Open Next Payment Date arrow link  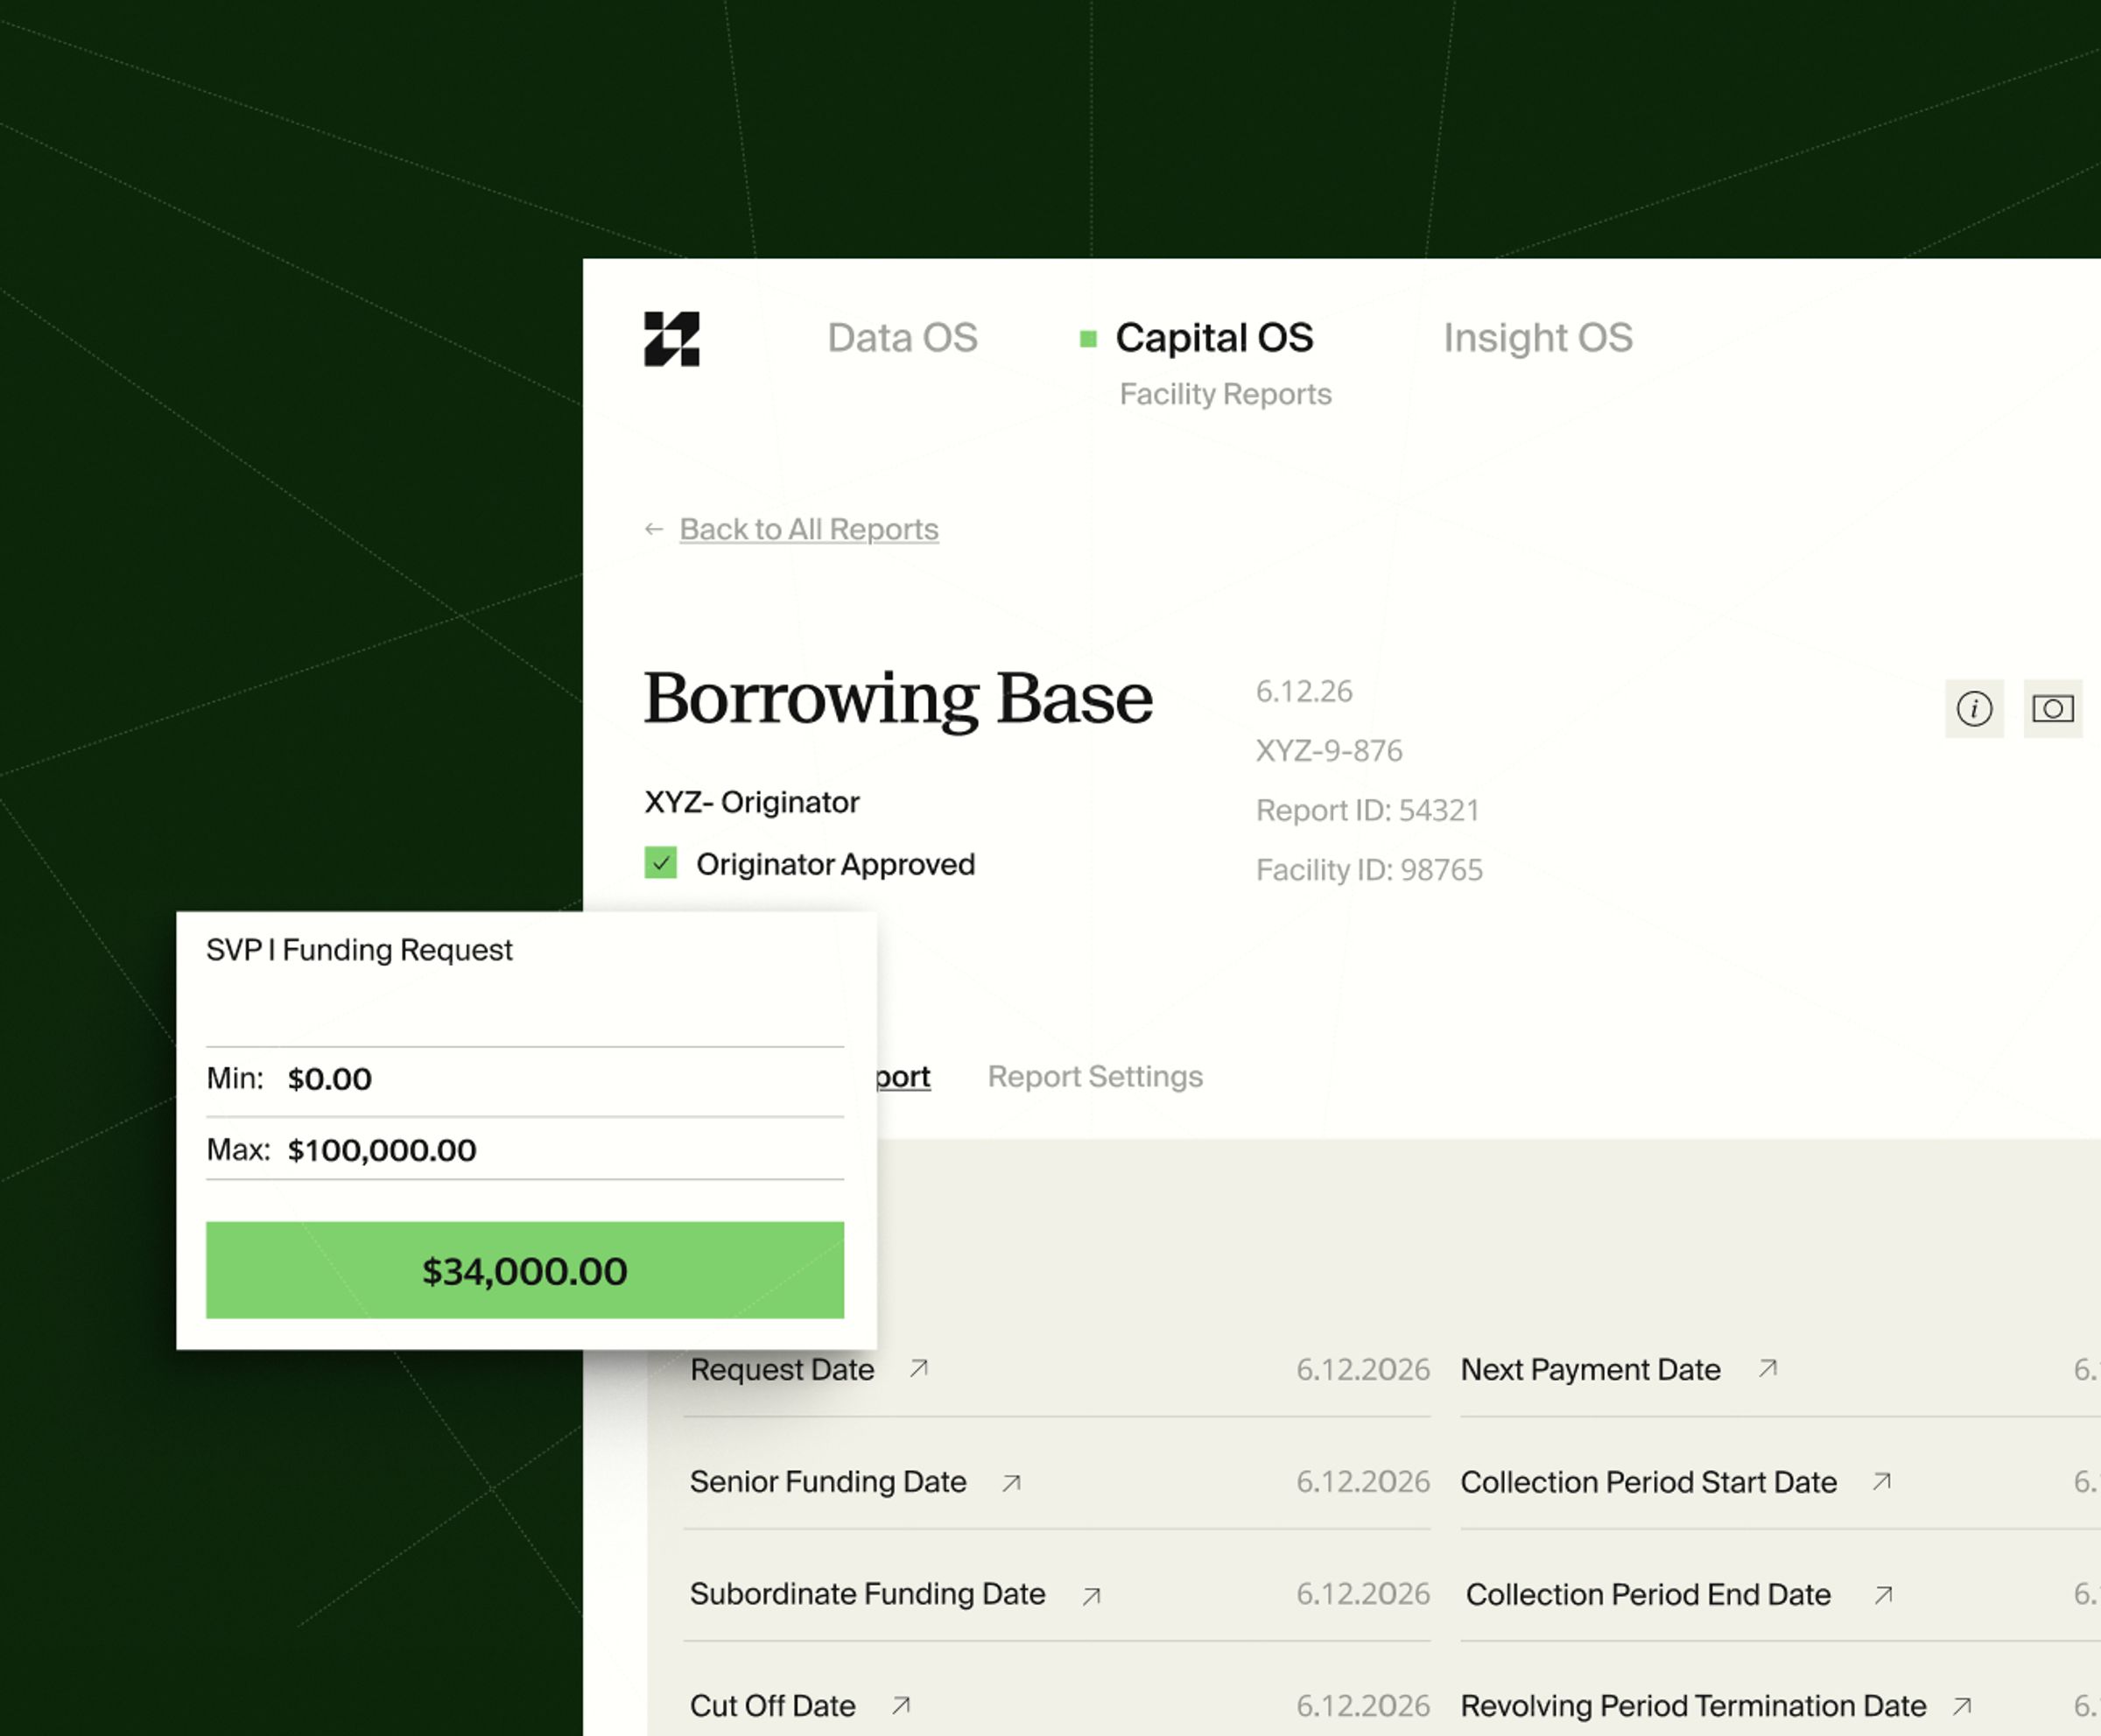pos(1768,1368)
